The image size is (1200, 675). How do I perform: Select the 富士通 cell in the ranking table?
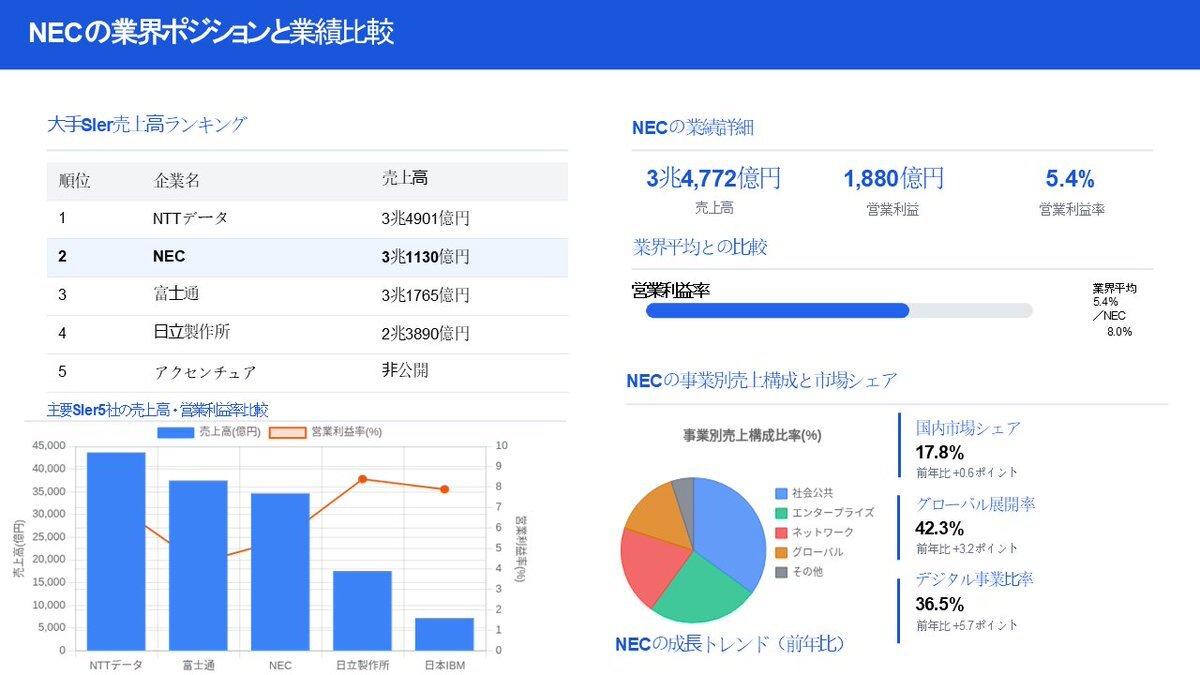click(x=176, y=295)
